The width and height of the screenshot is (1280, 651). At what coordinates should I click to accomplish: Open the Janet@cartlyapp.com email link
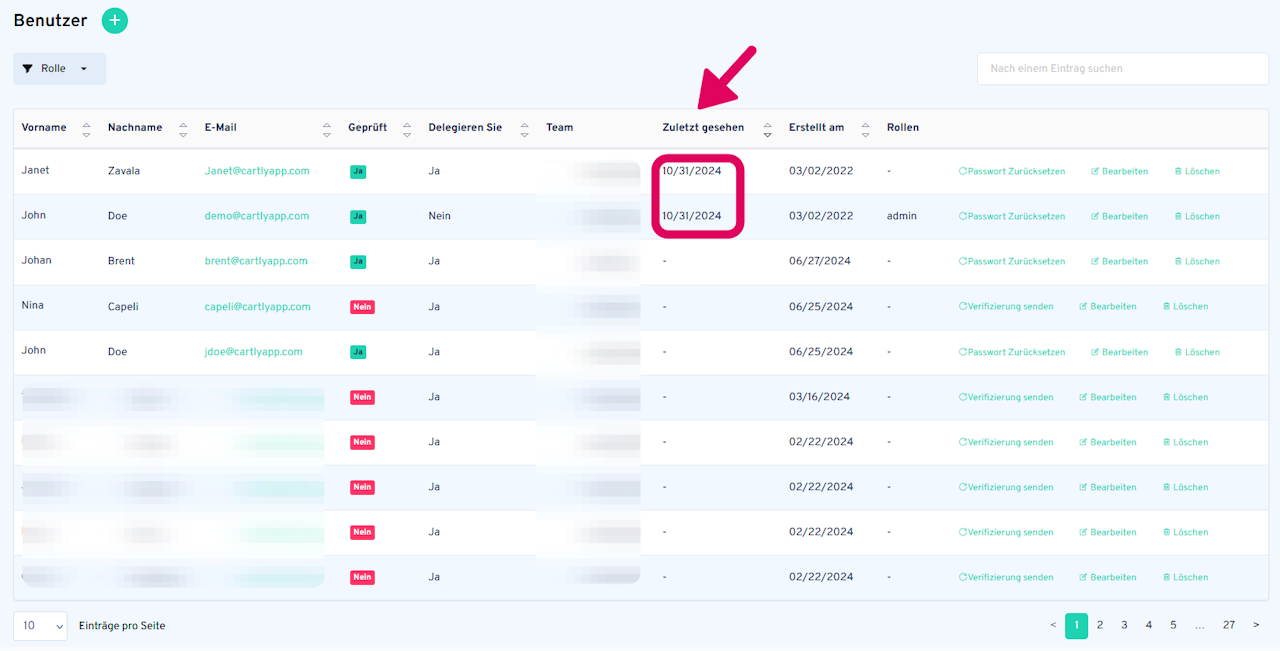(x=257, y=171)
